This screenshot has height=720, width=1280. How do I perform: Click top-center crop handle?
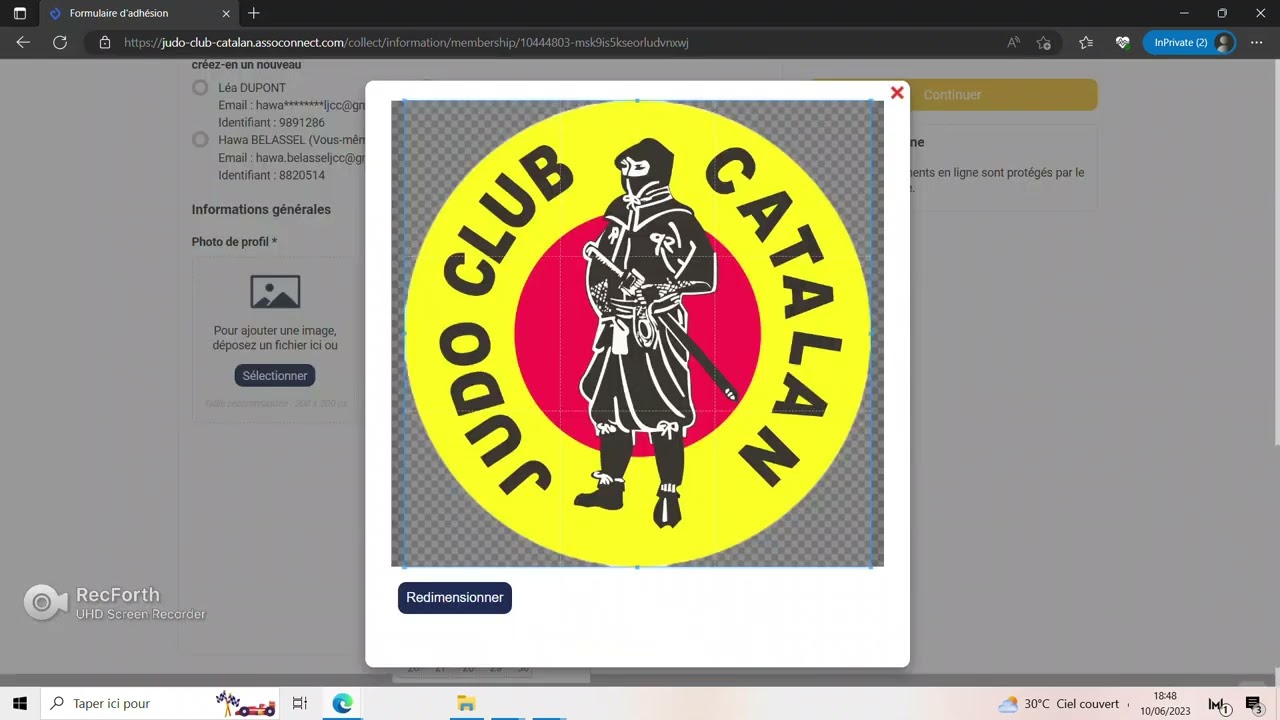[638, 100]
